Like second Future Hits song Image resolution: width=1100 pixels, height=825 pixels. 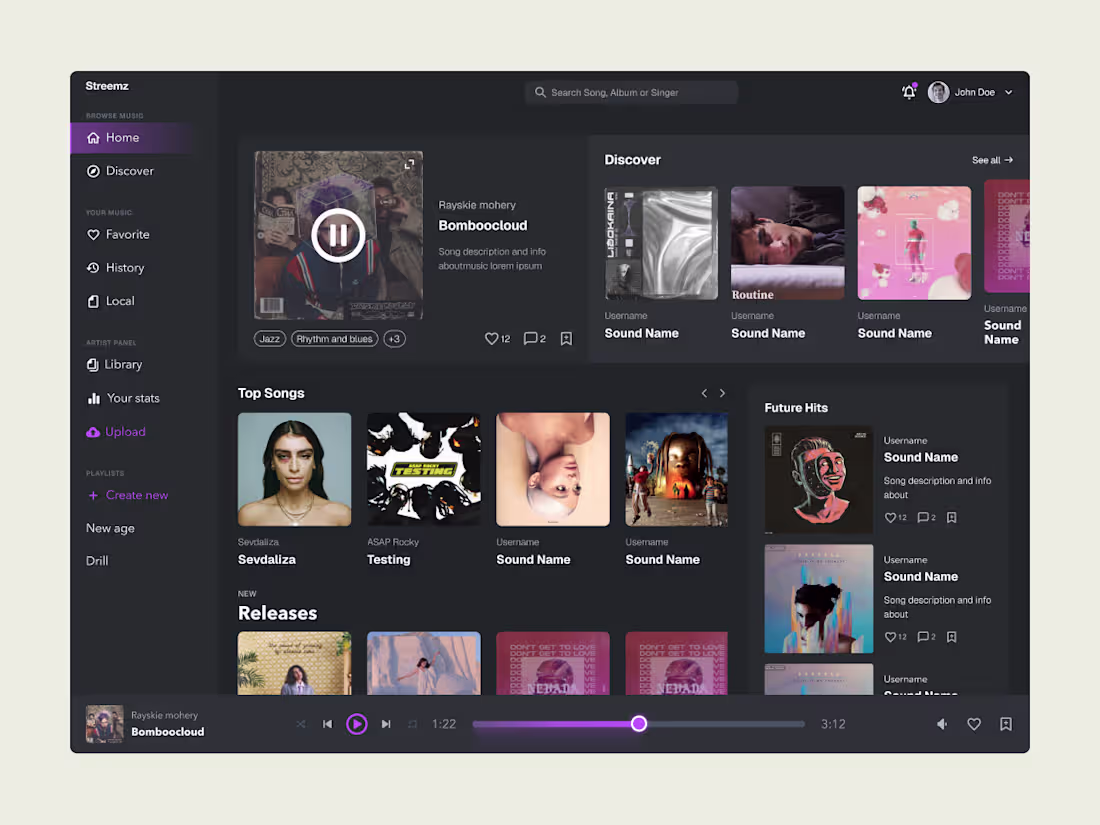890,637
